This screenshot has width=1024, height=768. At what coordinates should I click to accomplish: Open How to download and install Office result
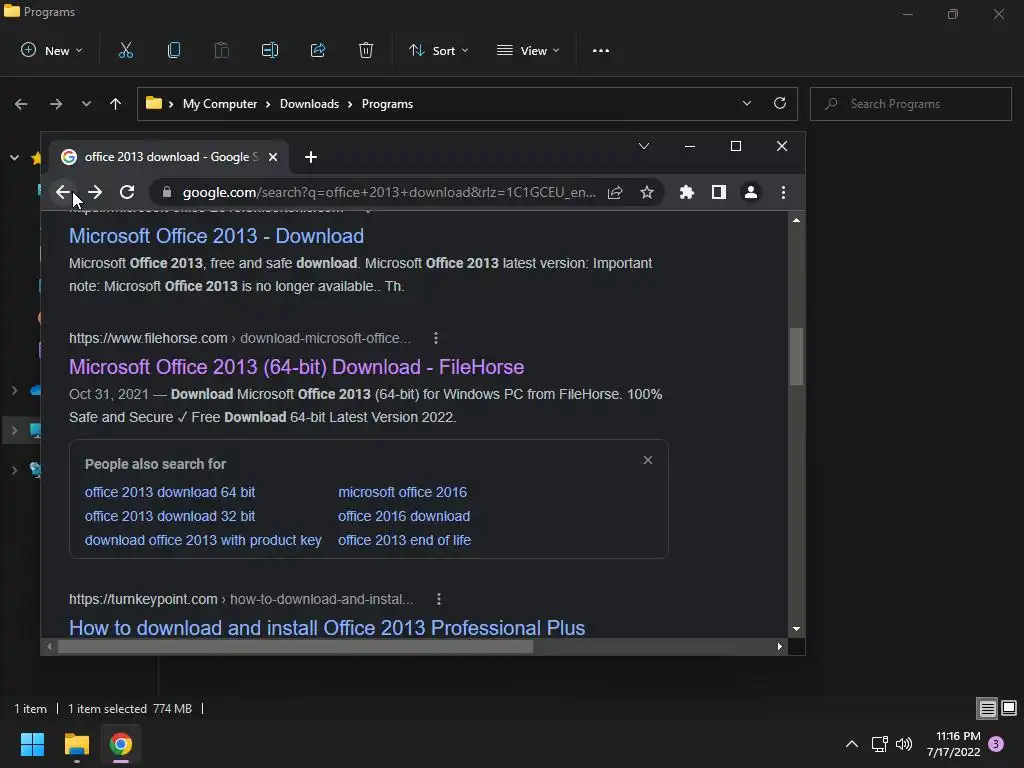327,628
